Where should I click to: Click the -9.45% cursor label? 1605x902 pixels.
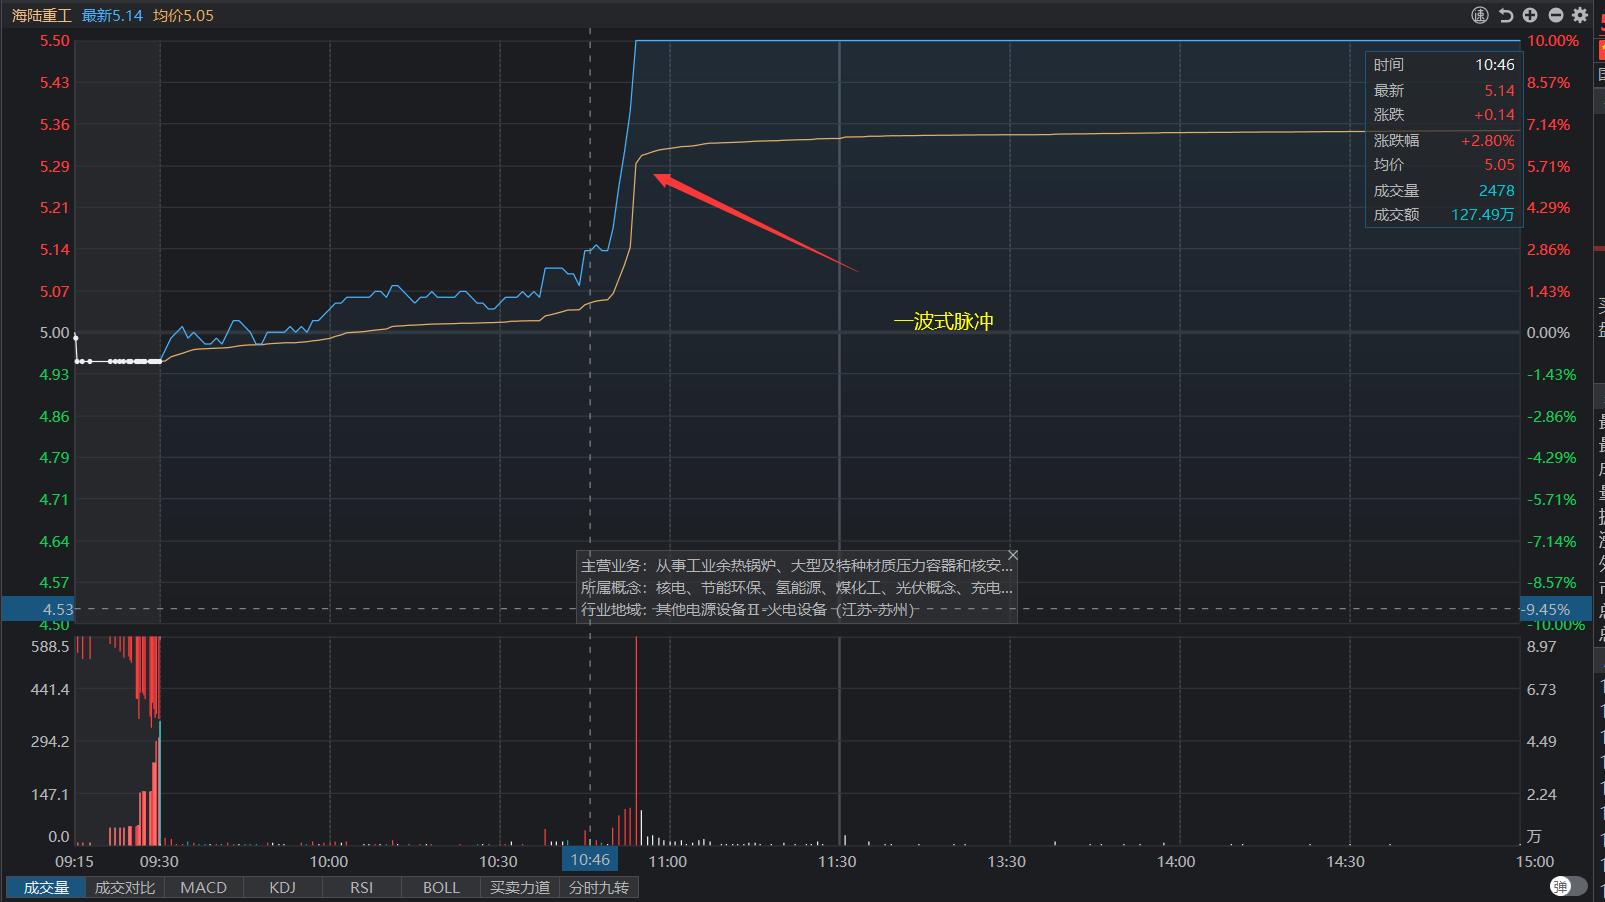pos(1554,609)
